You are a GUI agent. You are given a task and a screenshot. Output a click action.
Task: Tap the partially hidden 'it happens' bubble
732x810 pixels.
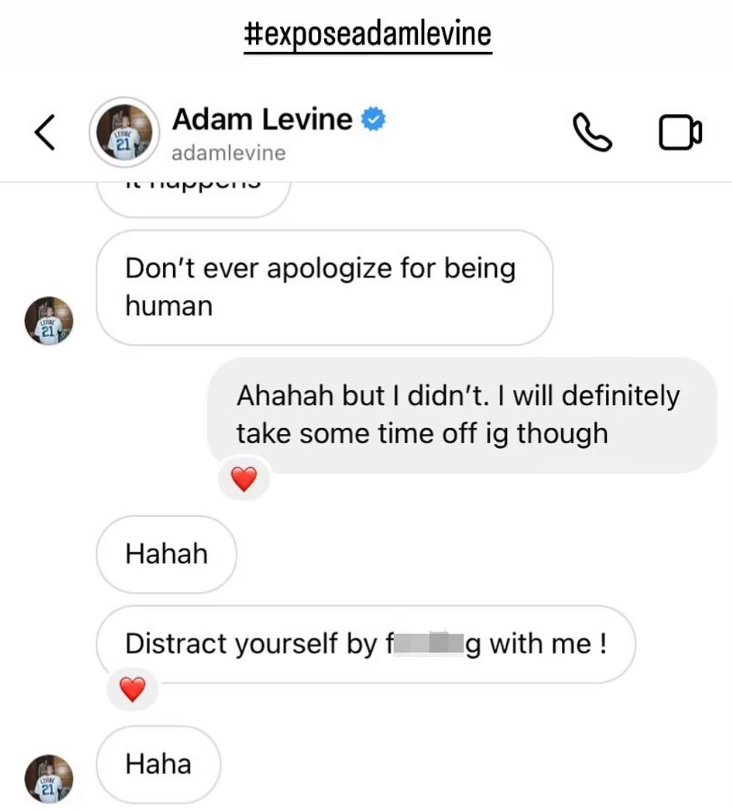click(193, 198)
